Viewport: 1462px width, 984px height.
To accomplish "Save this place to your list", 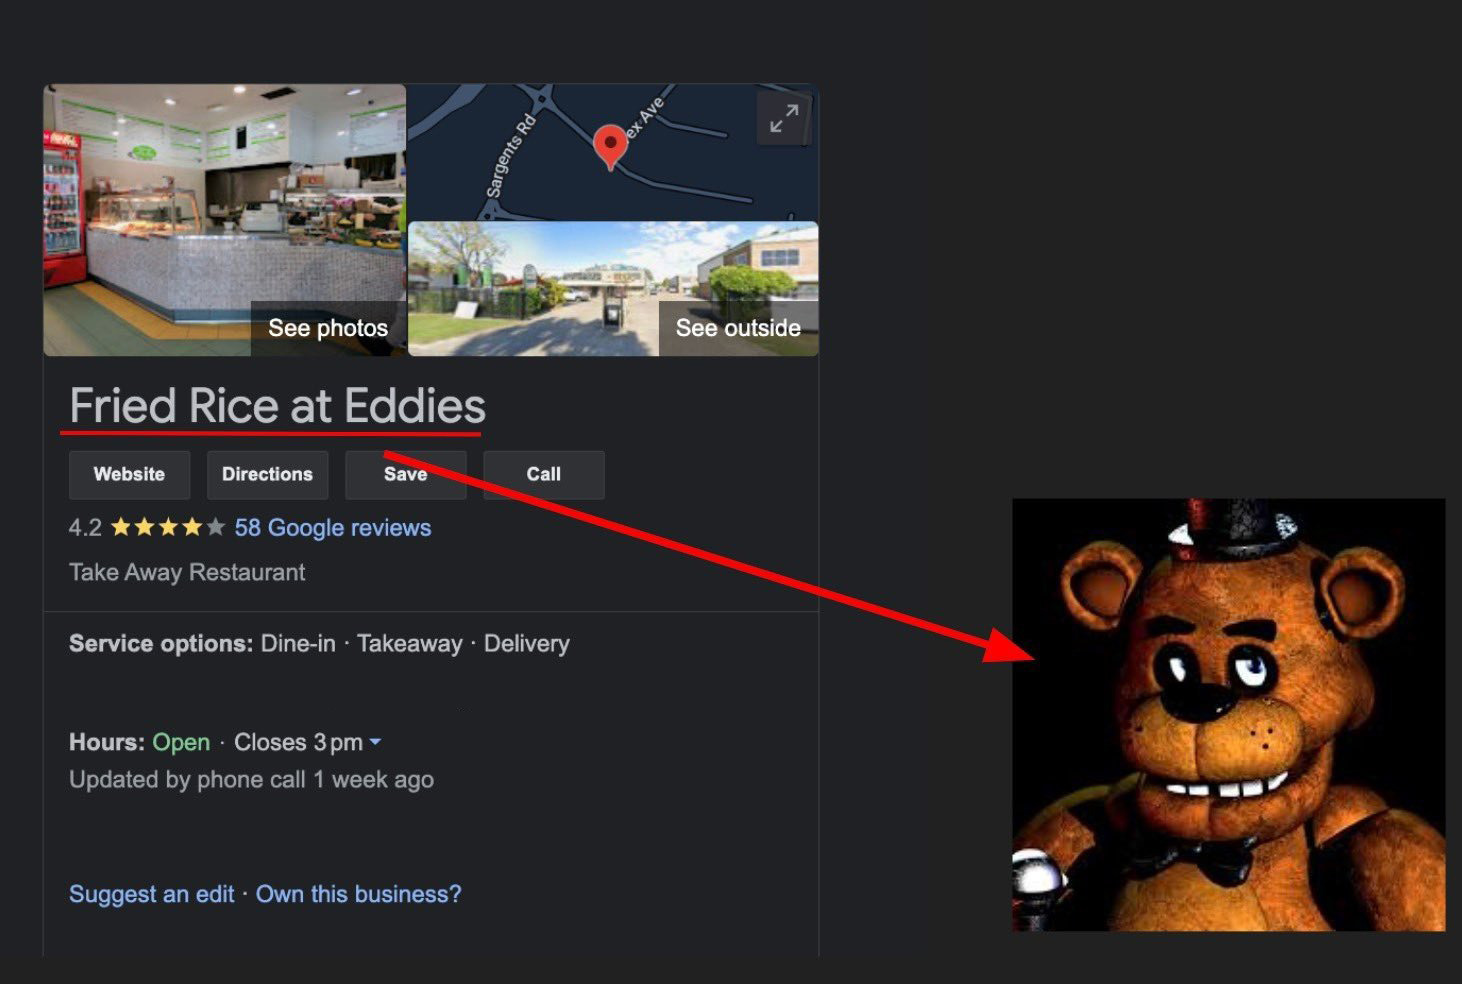I will (x=405, y=474).
